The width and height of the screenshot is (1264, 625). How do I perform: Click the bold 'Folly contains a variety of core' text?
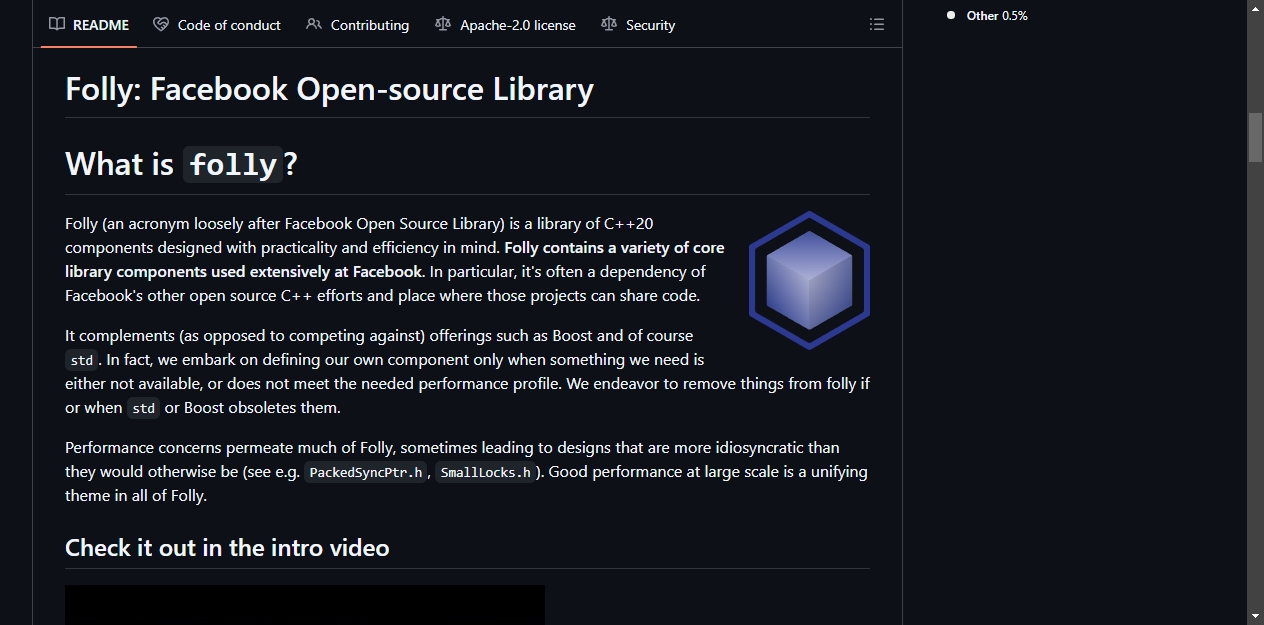point(615,248)
